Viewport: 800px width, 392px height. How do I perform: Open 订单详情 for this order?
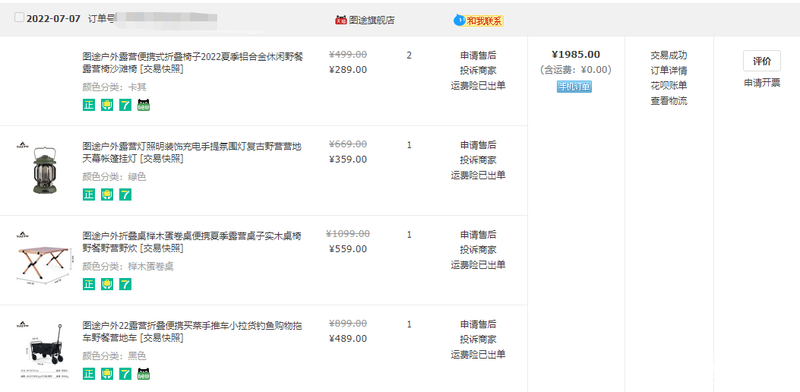(x=668, y=70)
